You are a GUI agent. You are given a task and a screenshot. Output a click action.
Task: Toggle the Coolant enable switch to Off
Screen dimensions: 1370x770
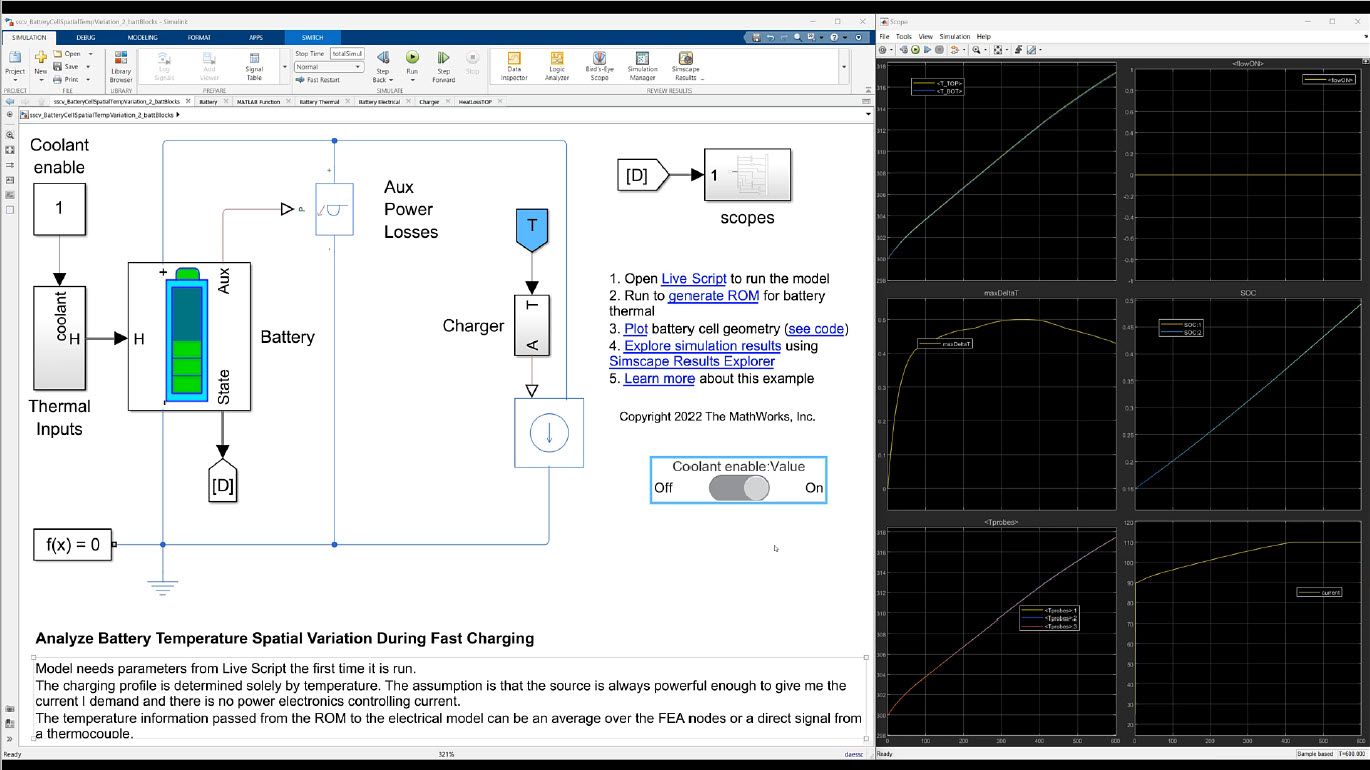coord(724,488)
